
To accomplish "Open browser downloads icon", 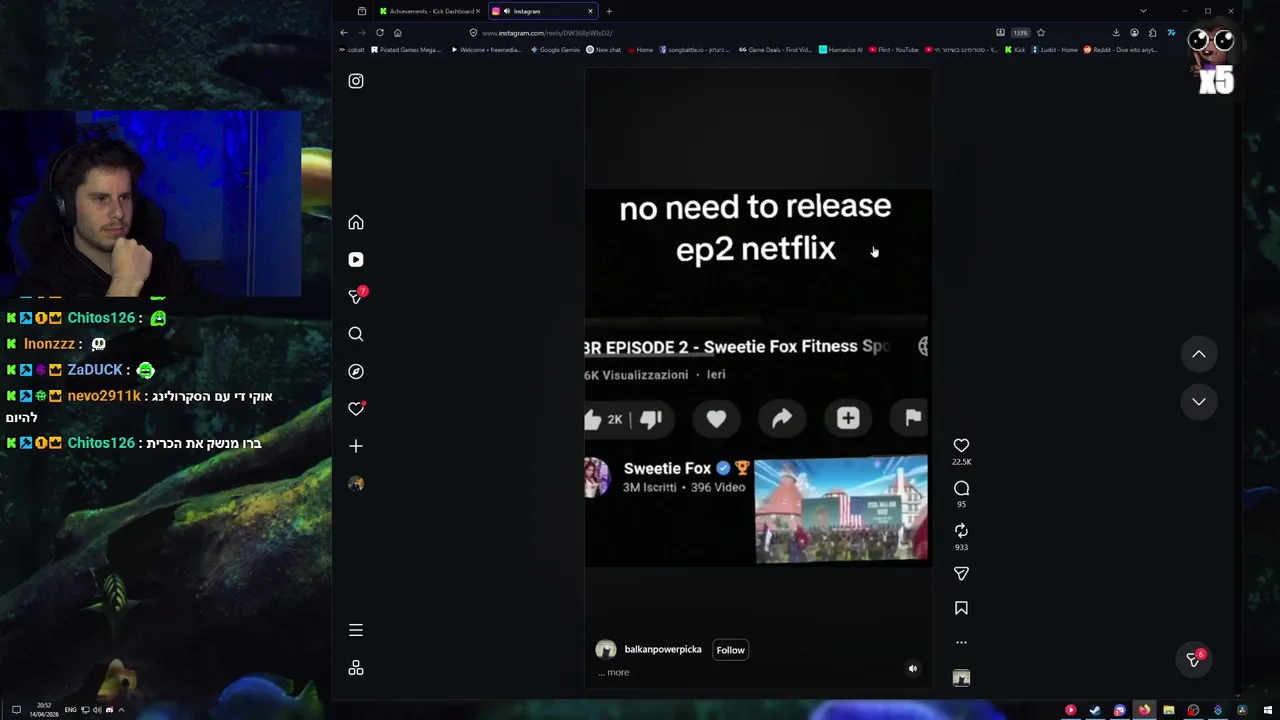I will [x=1116, y=33].
